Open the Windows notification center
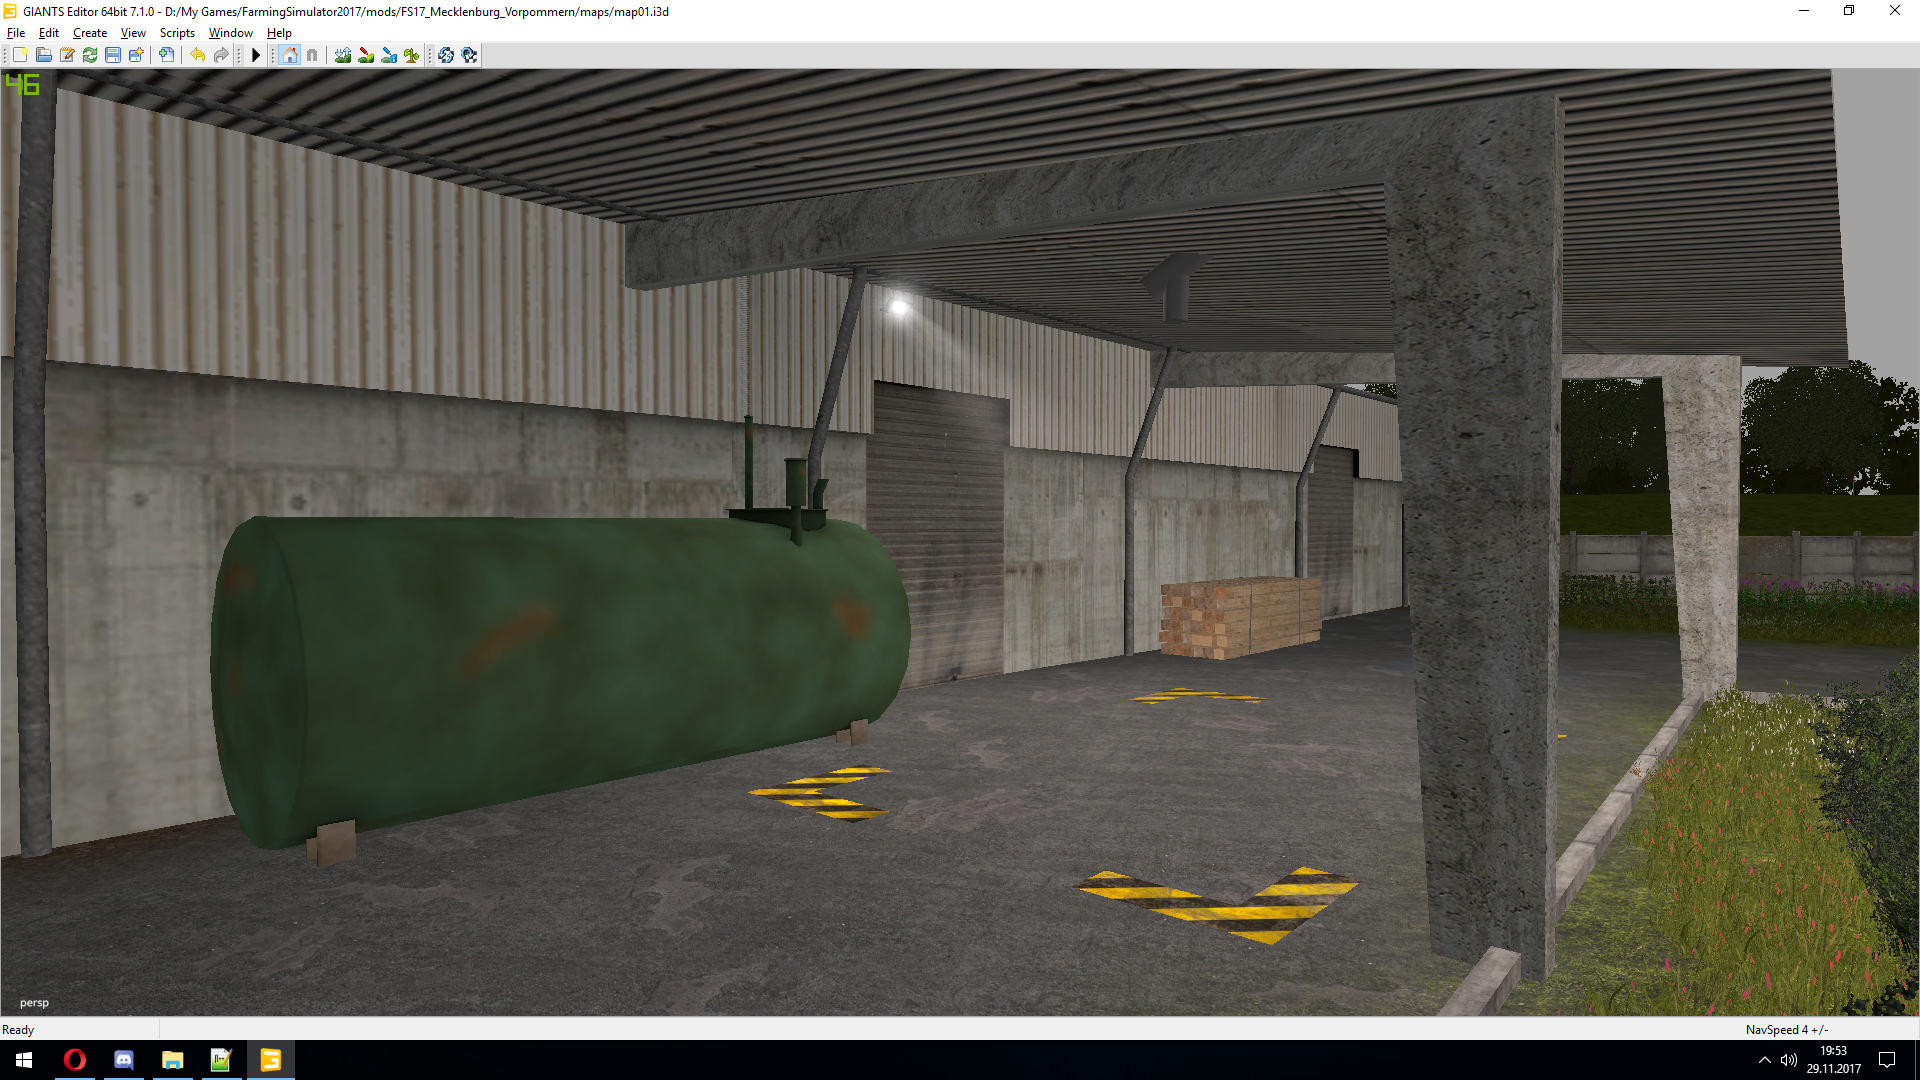Screen dimensions: 1920x1080 1887,1060
